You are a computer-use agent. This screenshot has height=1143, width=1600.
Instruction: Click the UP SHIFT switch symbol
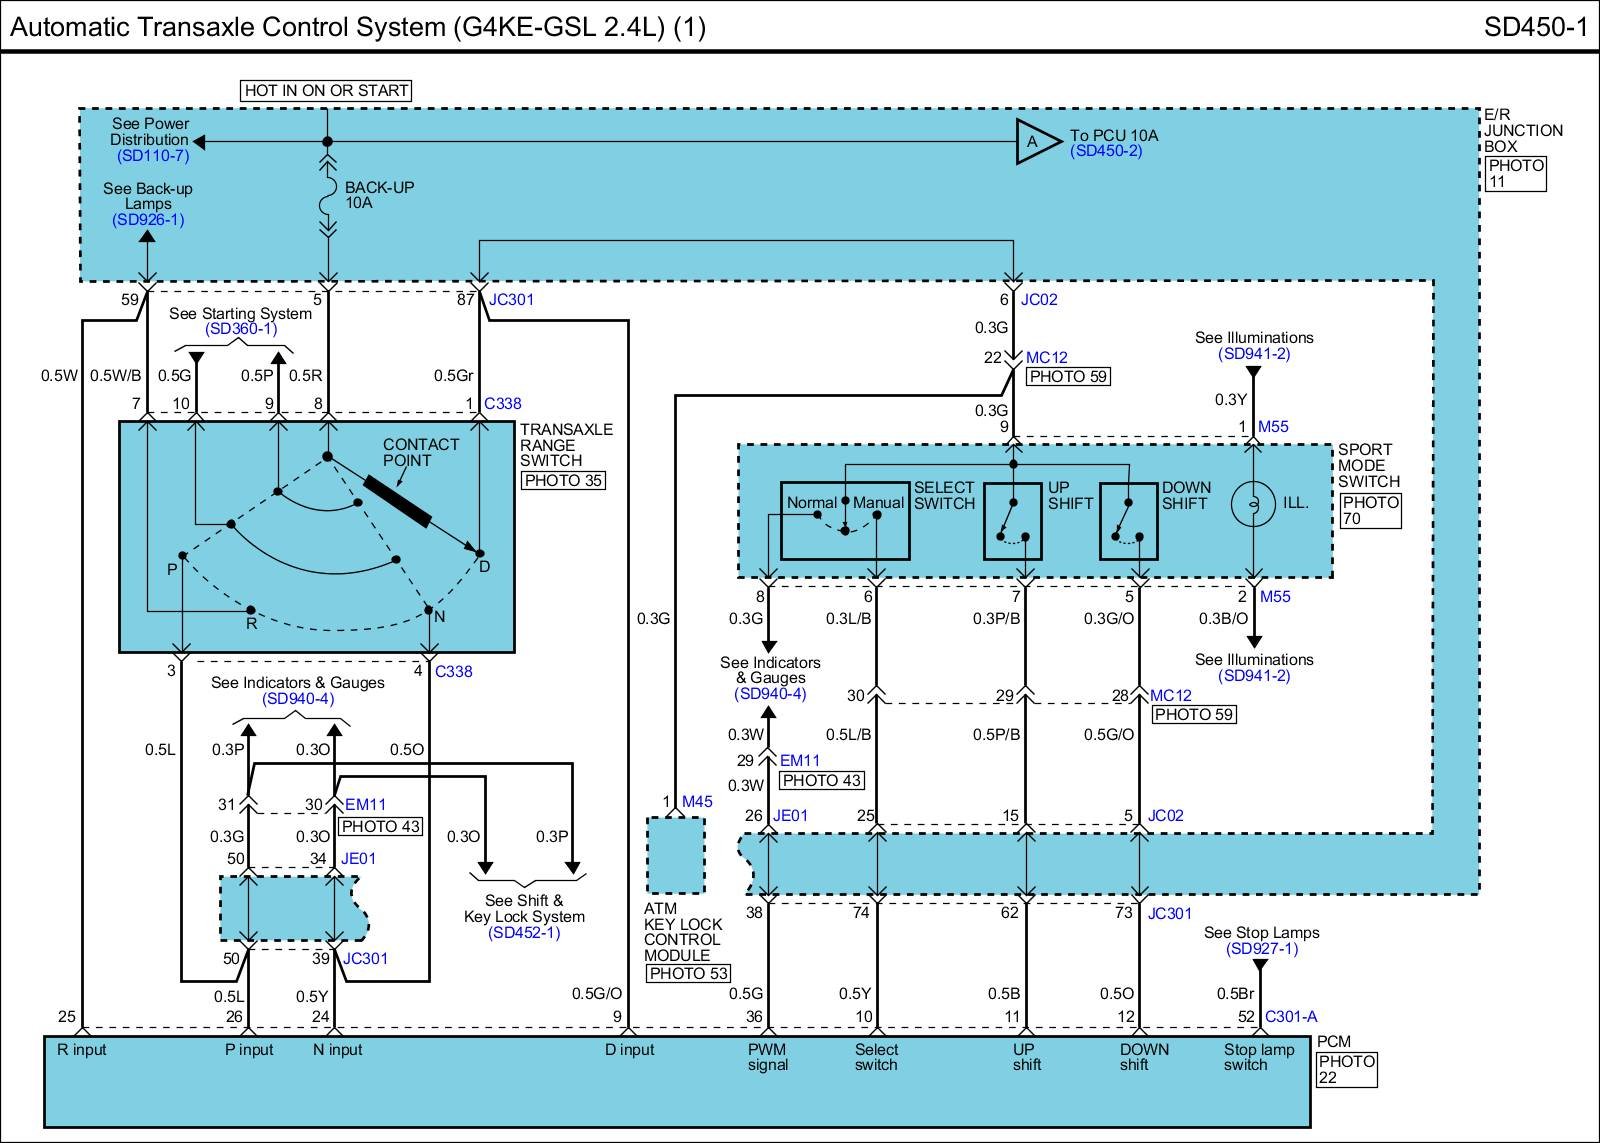coord(1013,521)
